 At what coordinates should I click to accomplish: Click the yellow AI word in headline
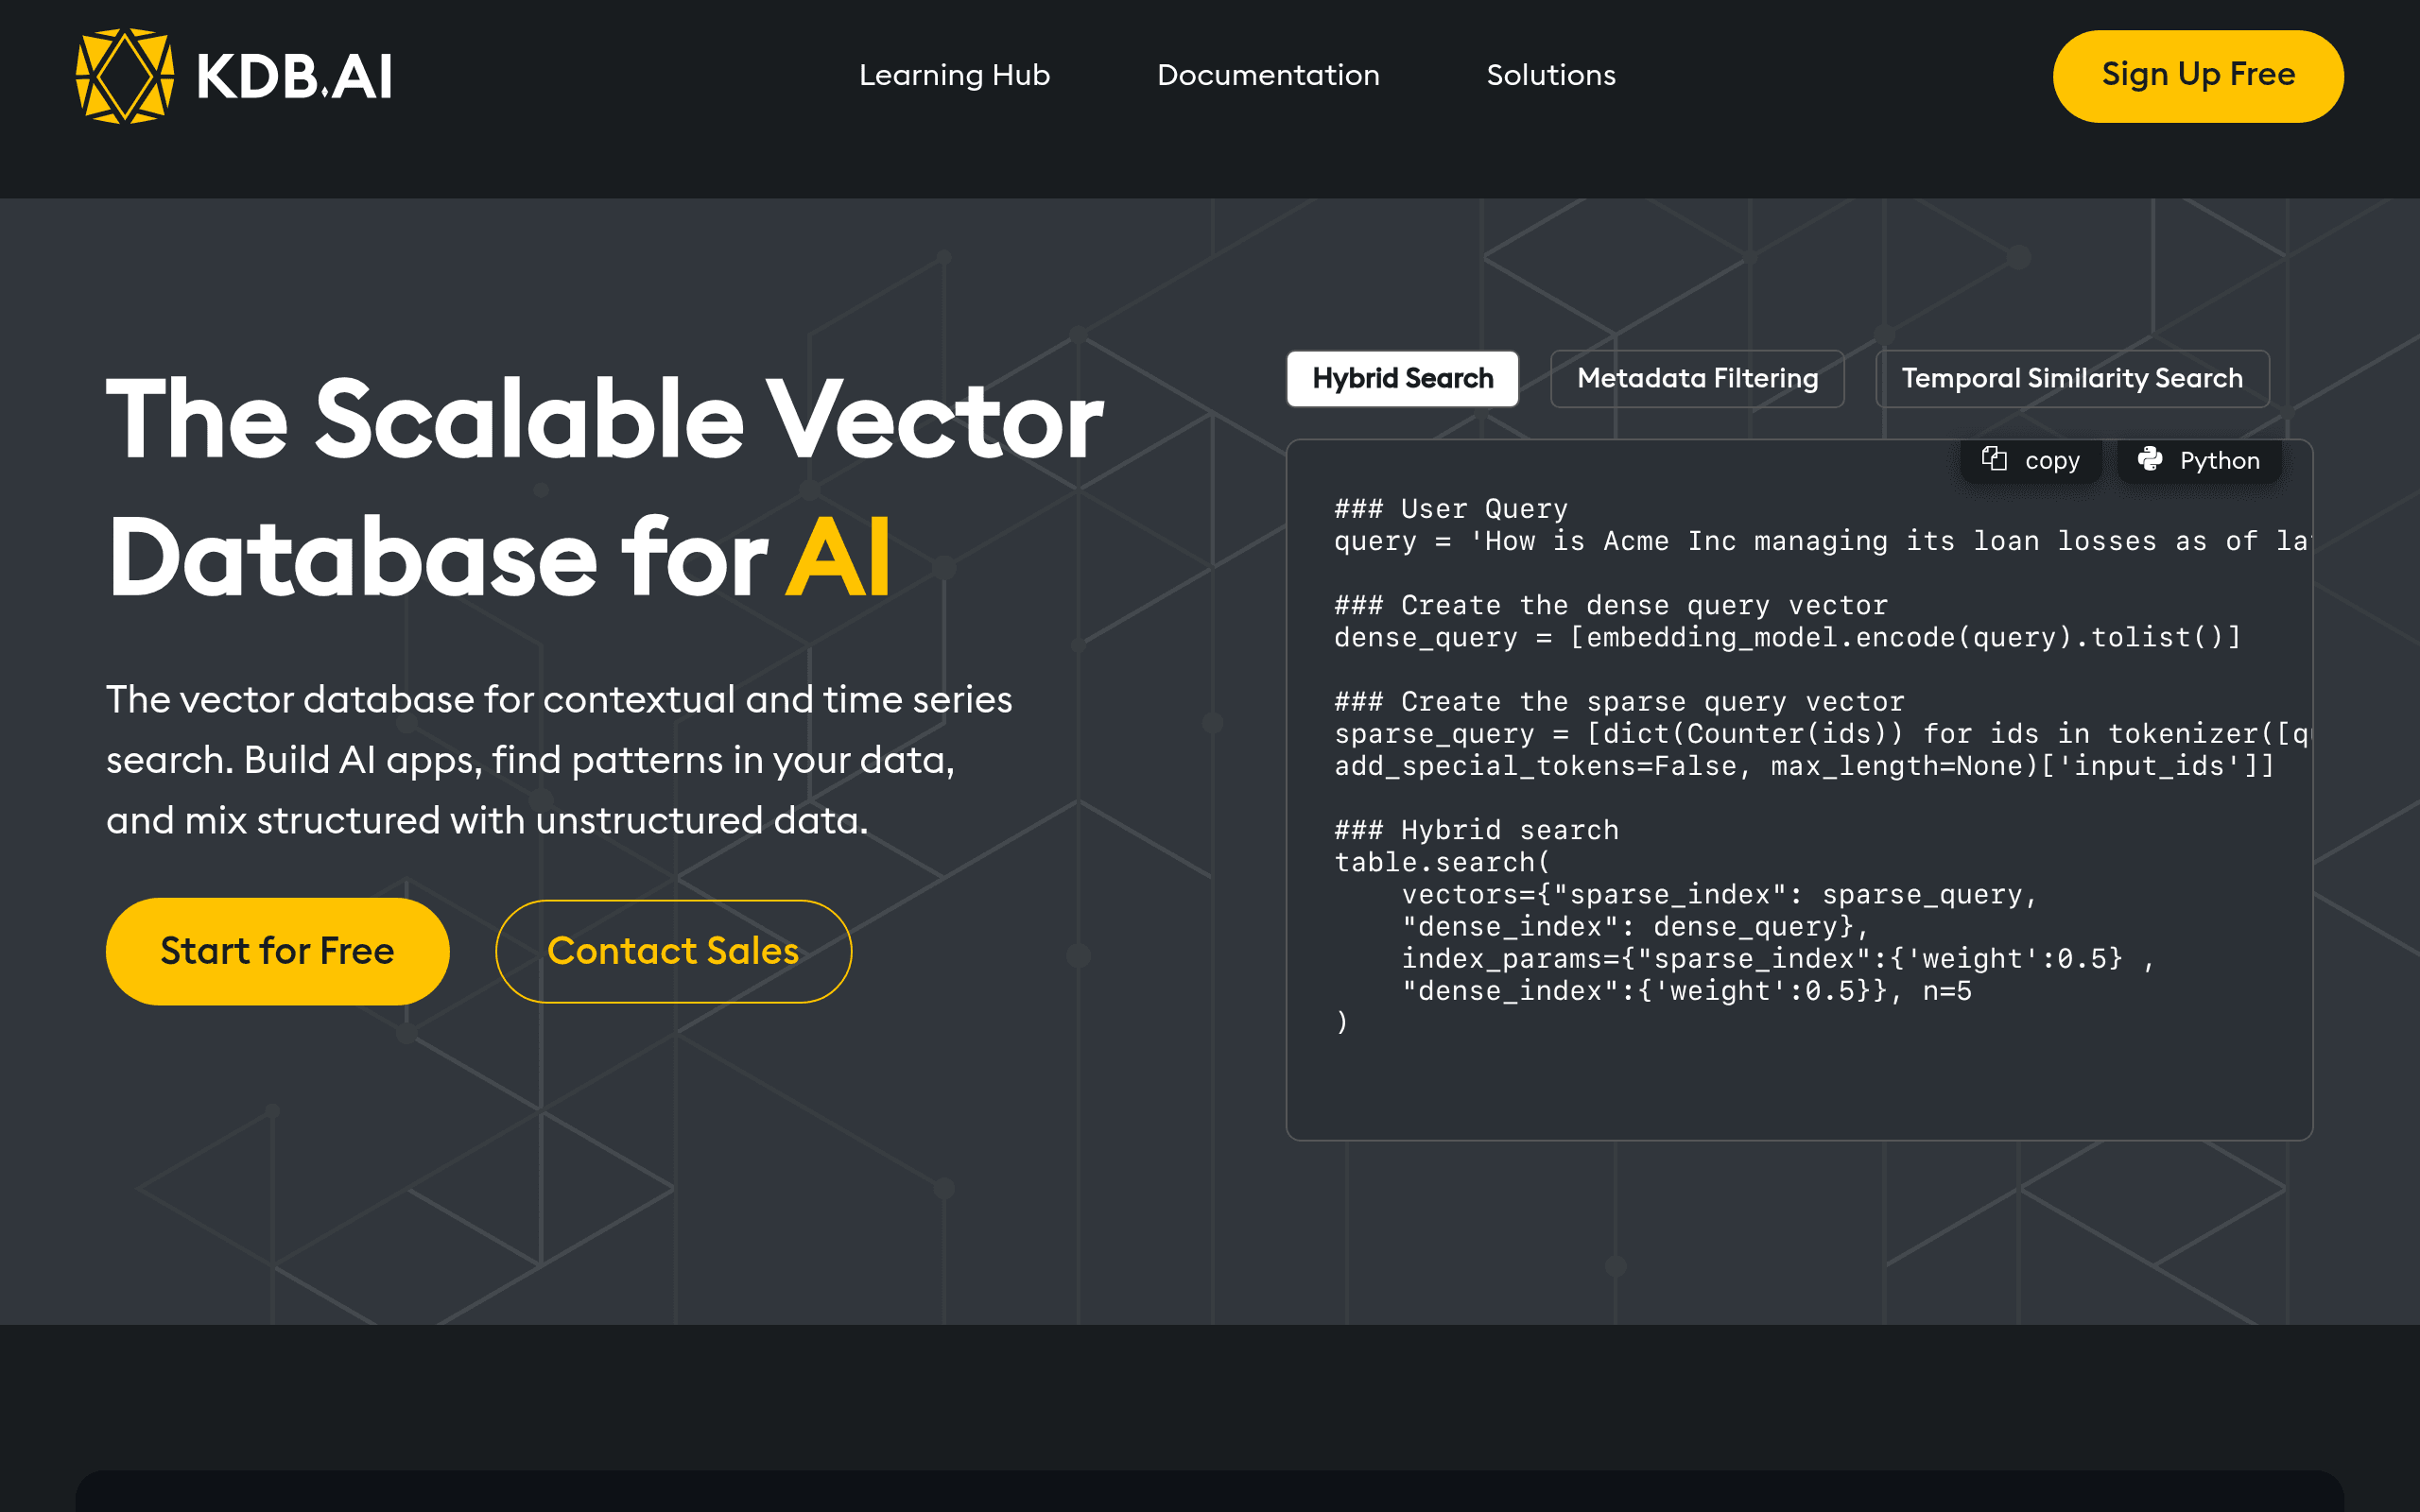click(x=838, y=557)
